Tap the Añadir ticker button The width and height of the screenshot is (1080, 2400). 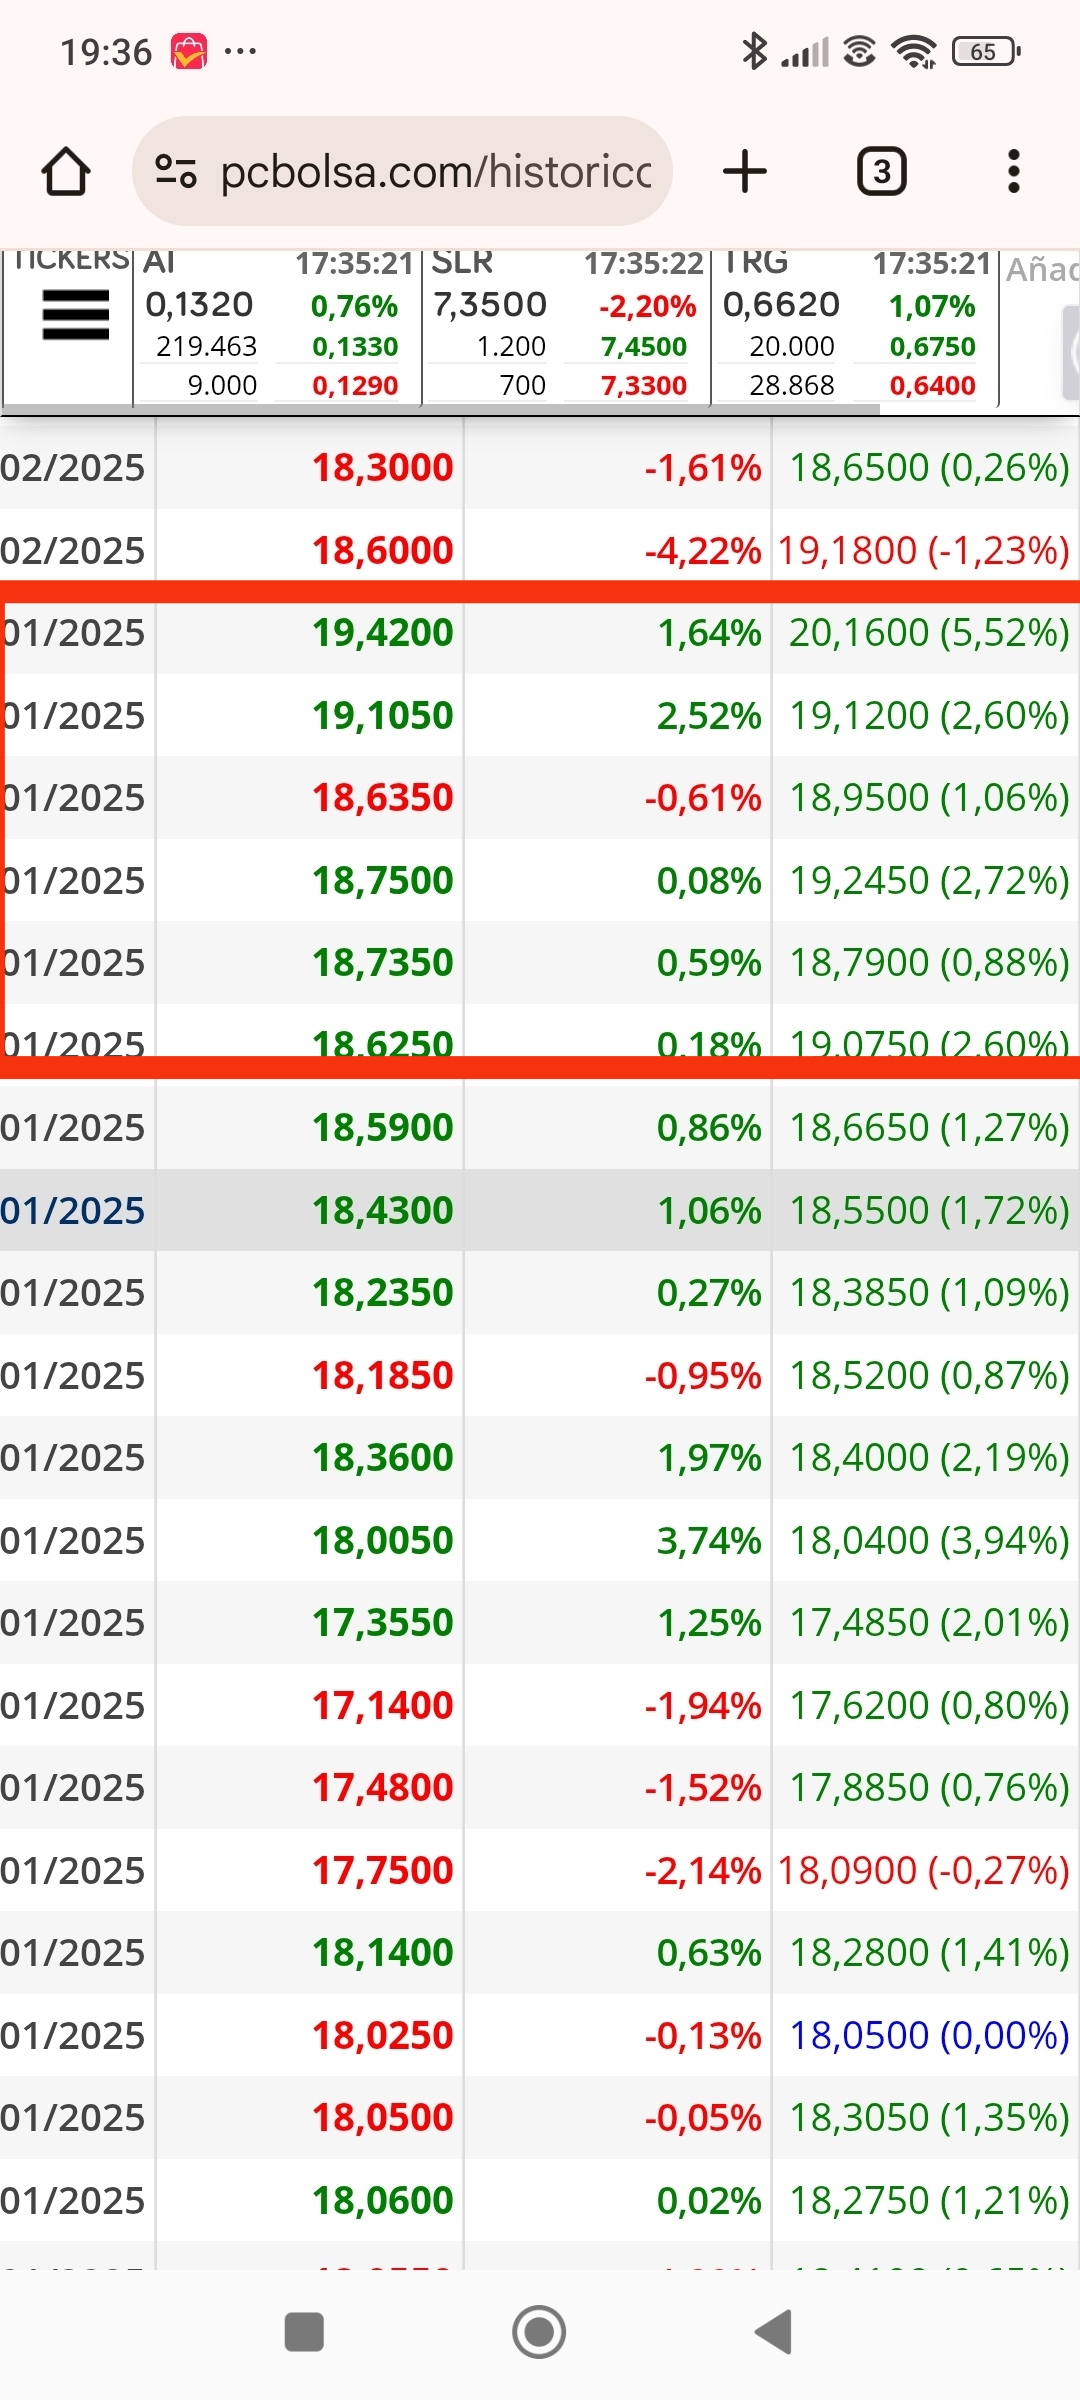[x=1042, y=269]
